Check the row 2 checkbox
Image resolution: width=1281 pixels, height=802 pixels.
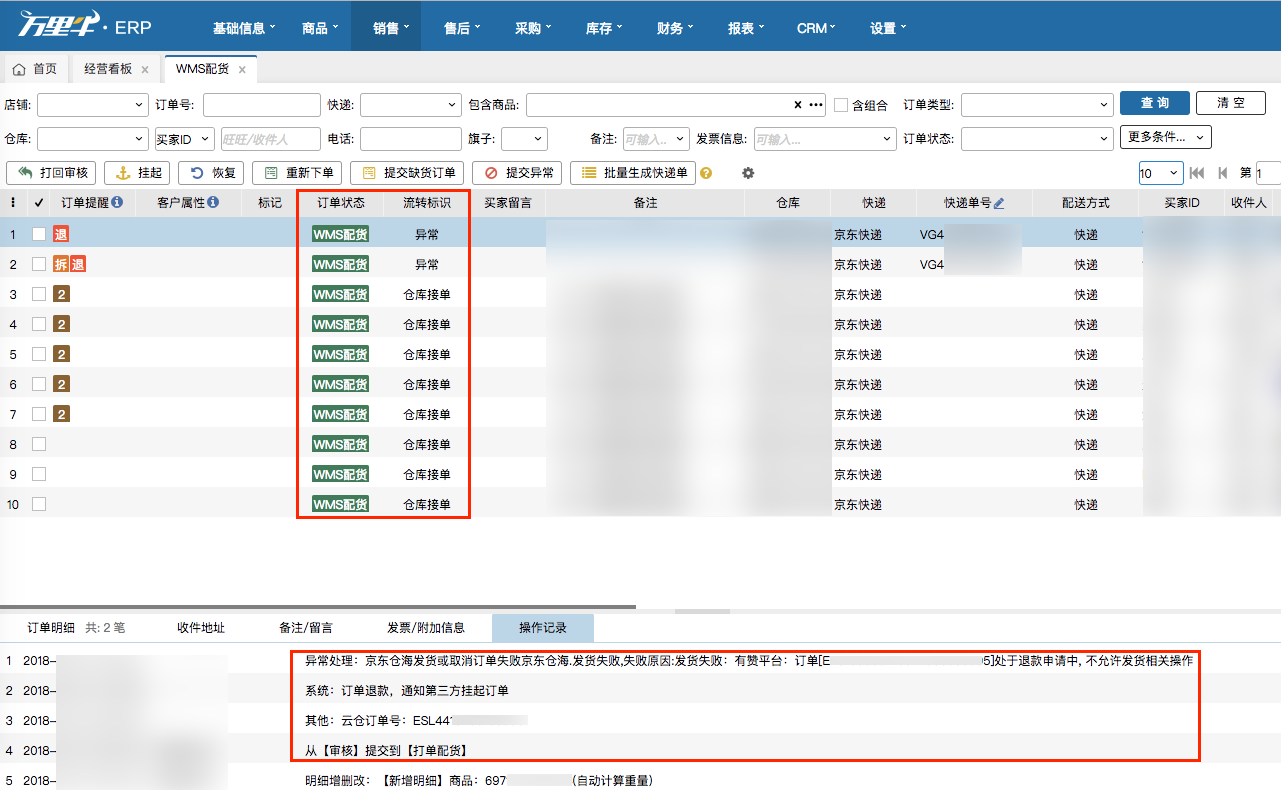click(x=39, y=264)
